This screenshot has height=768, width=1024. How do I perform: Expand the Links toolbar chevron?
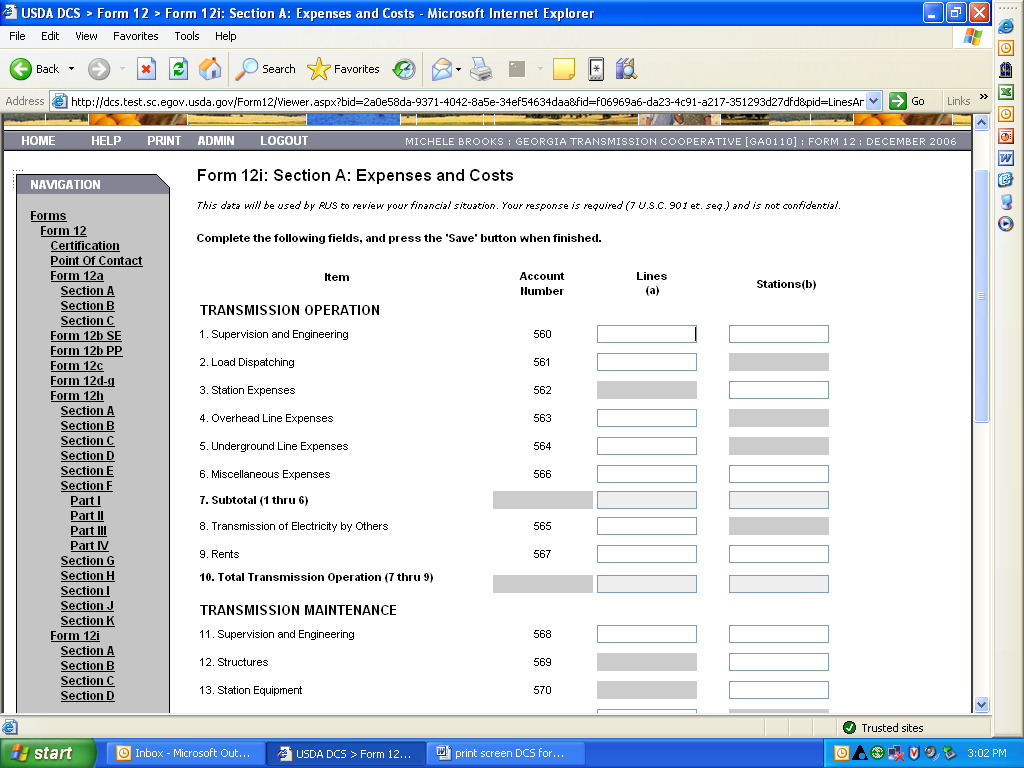point(983,98)
